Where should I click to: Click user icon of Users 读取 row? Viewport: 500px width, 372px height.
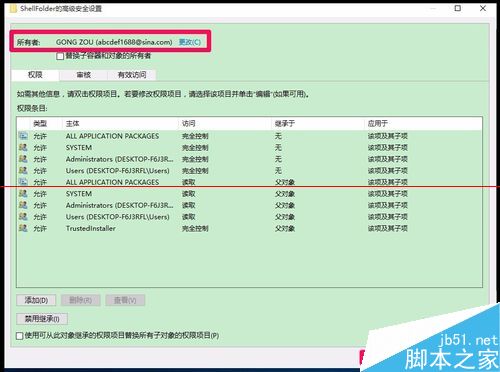(23, 217)
